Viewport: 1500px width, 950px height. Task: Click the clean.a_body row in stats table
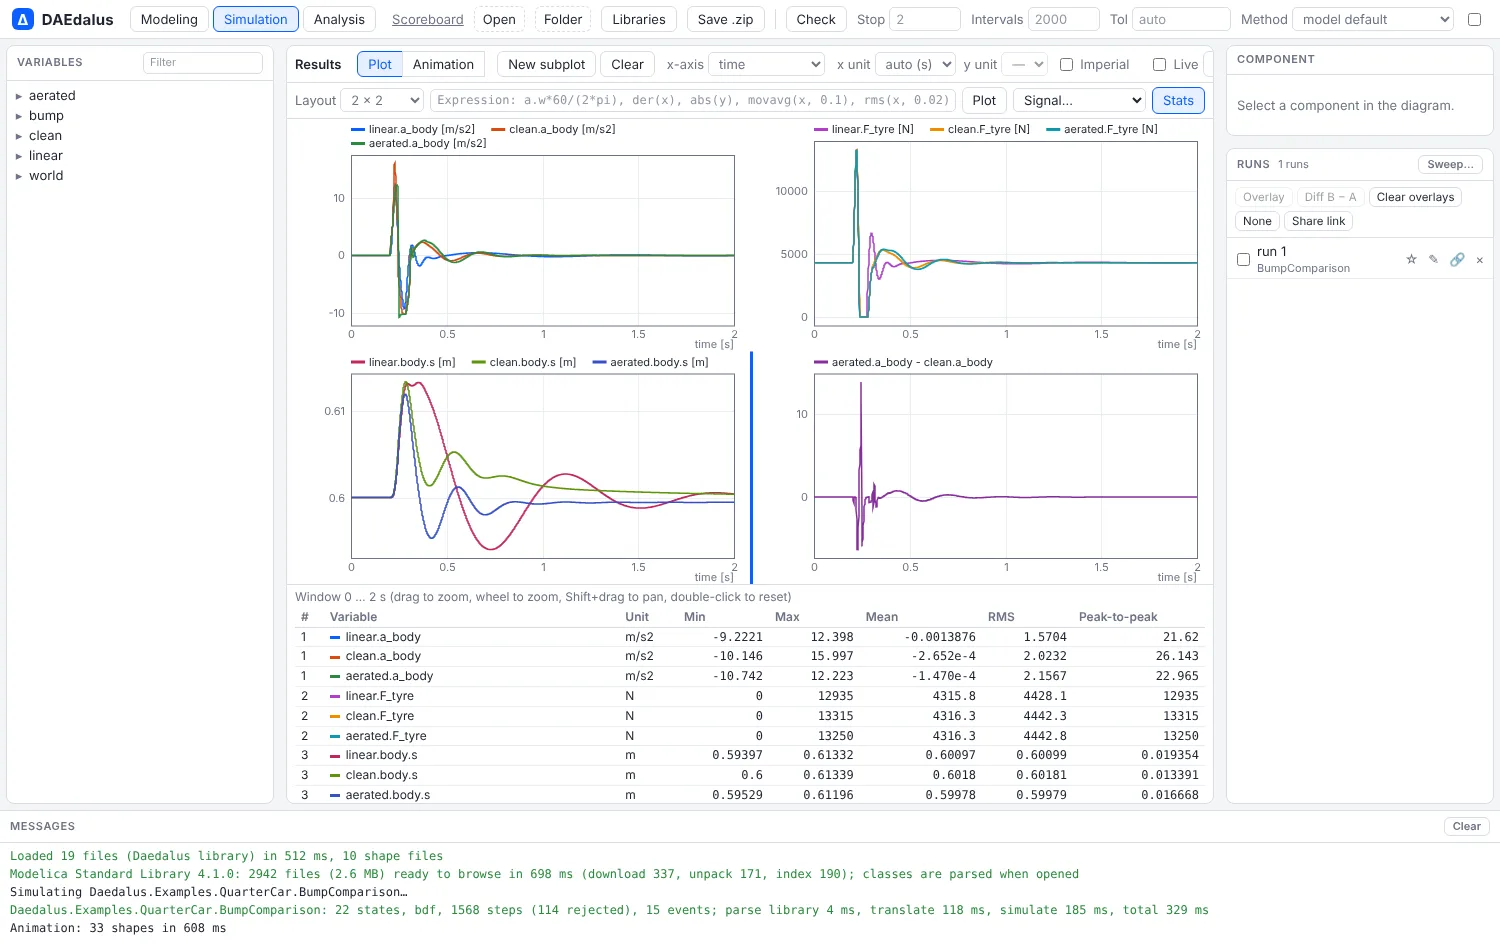[750, 656]
